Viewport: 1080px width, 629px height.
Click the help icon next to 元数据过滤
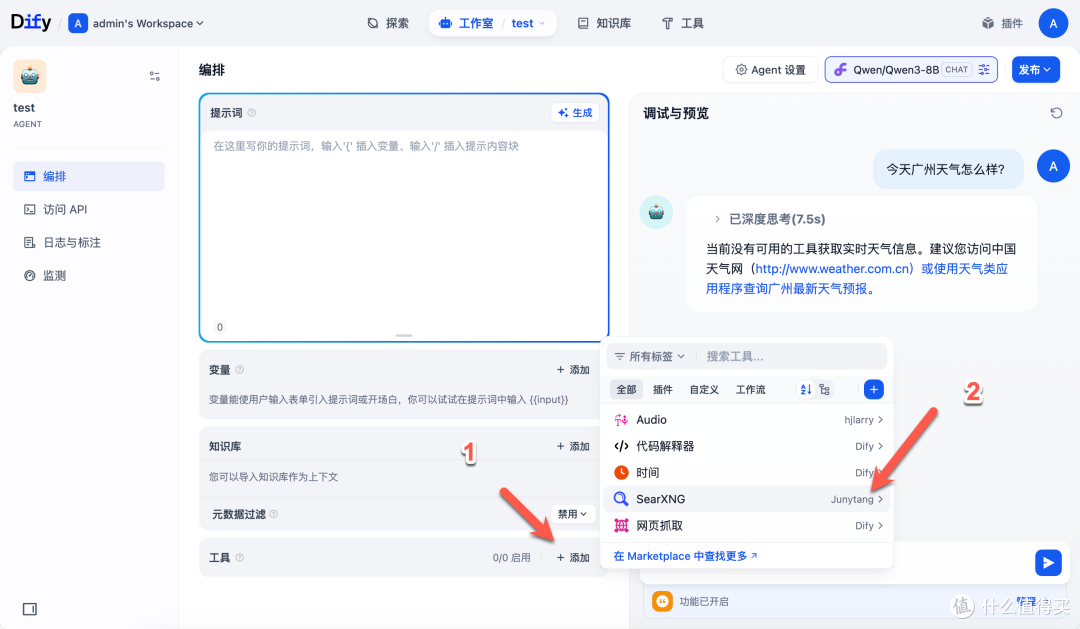pos(273,514)
